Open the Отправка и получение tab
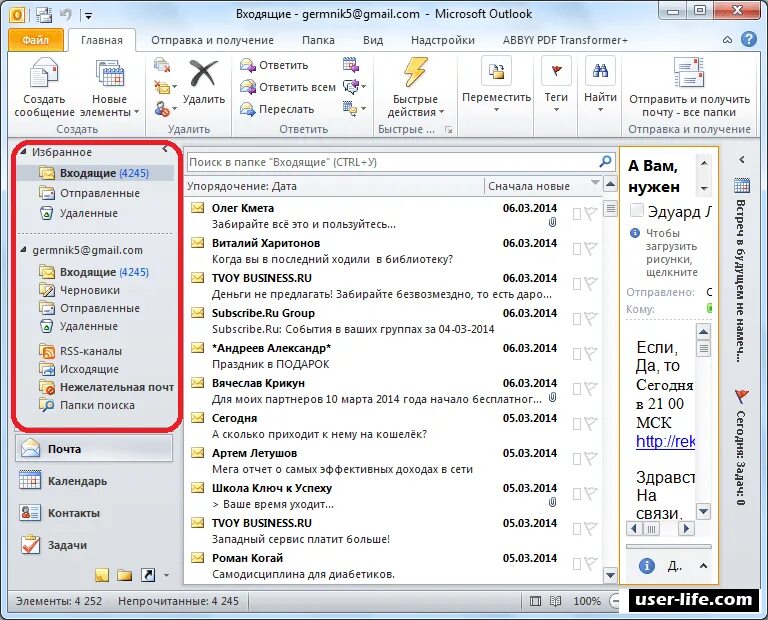This screenshot has height=620, width=768. point(212,40)
